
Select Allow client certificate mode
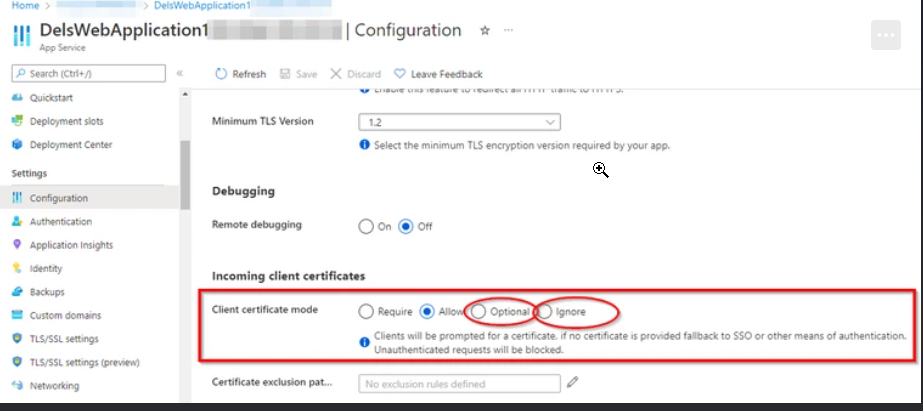click(x=427, y=311)
